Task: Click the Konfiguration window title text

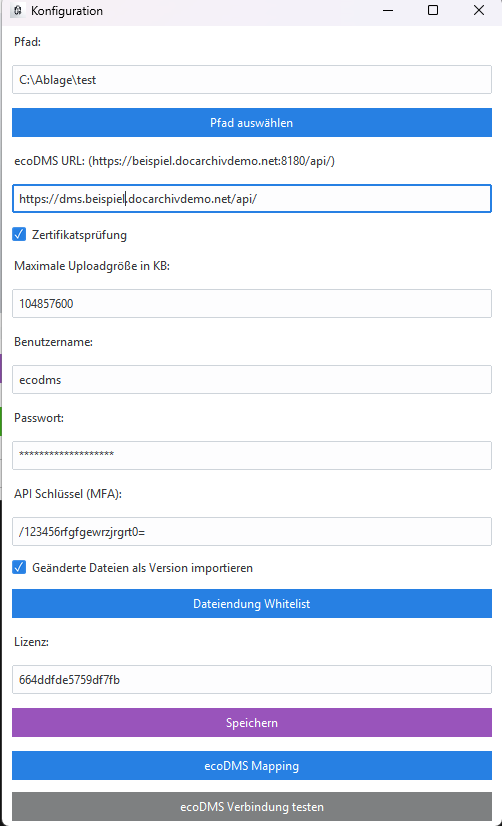Action: pyautogui.click(x=67, y=11)
